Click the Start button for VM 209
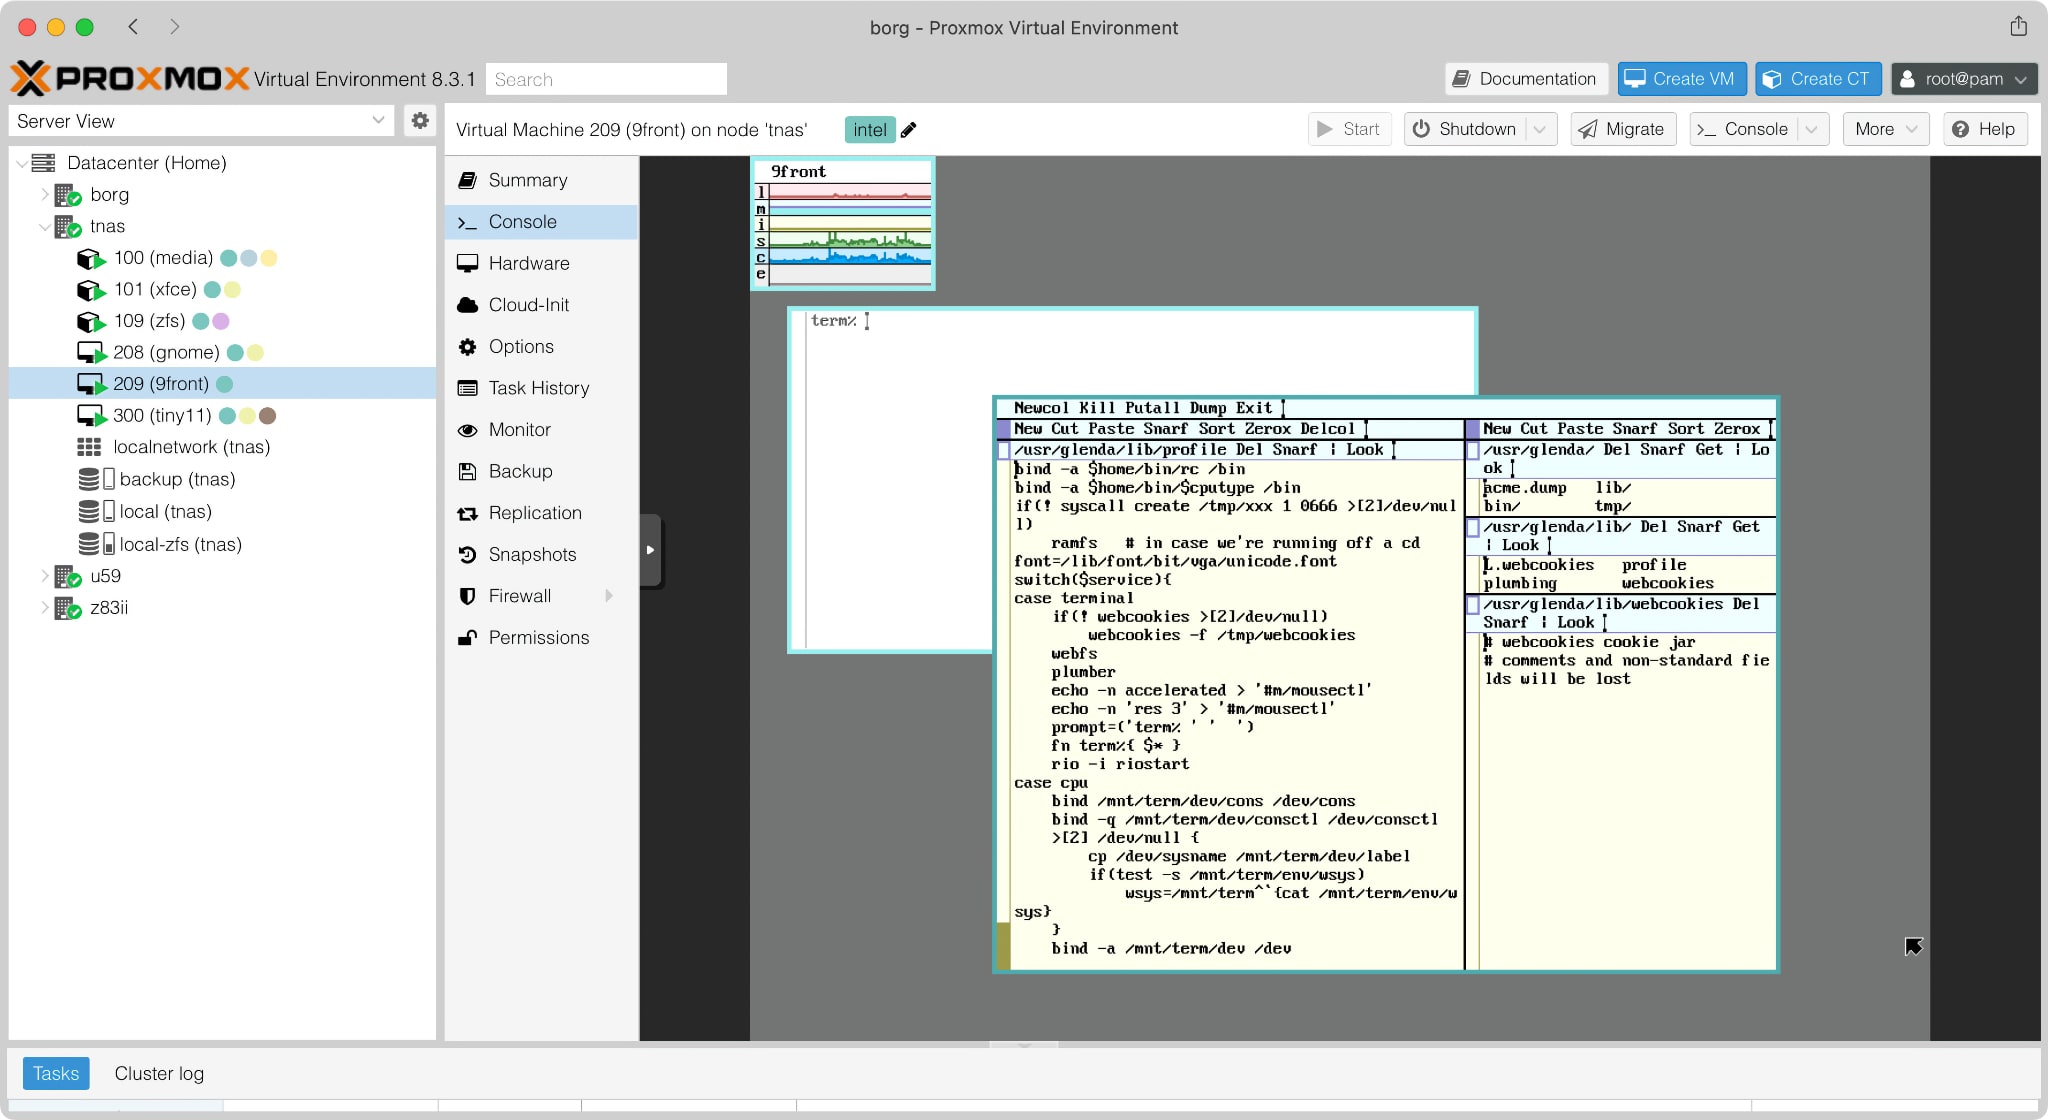Screen dimensions: 2048x1120 1349,127
